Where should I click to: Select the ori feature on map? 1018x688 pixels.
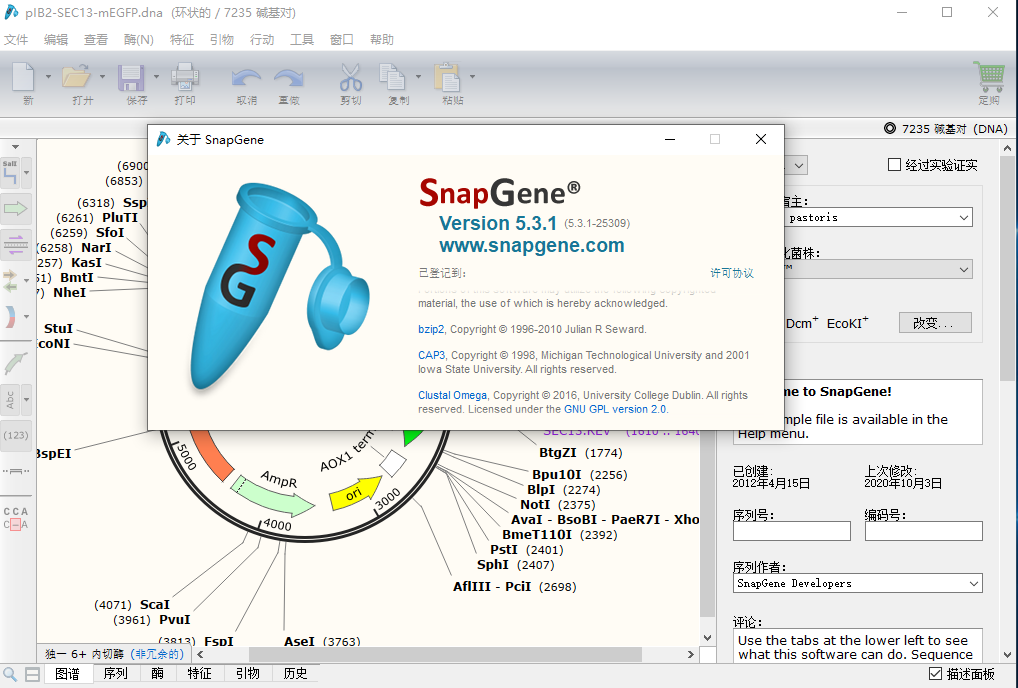point(356,493)
